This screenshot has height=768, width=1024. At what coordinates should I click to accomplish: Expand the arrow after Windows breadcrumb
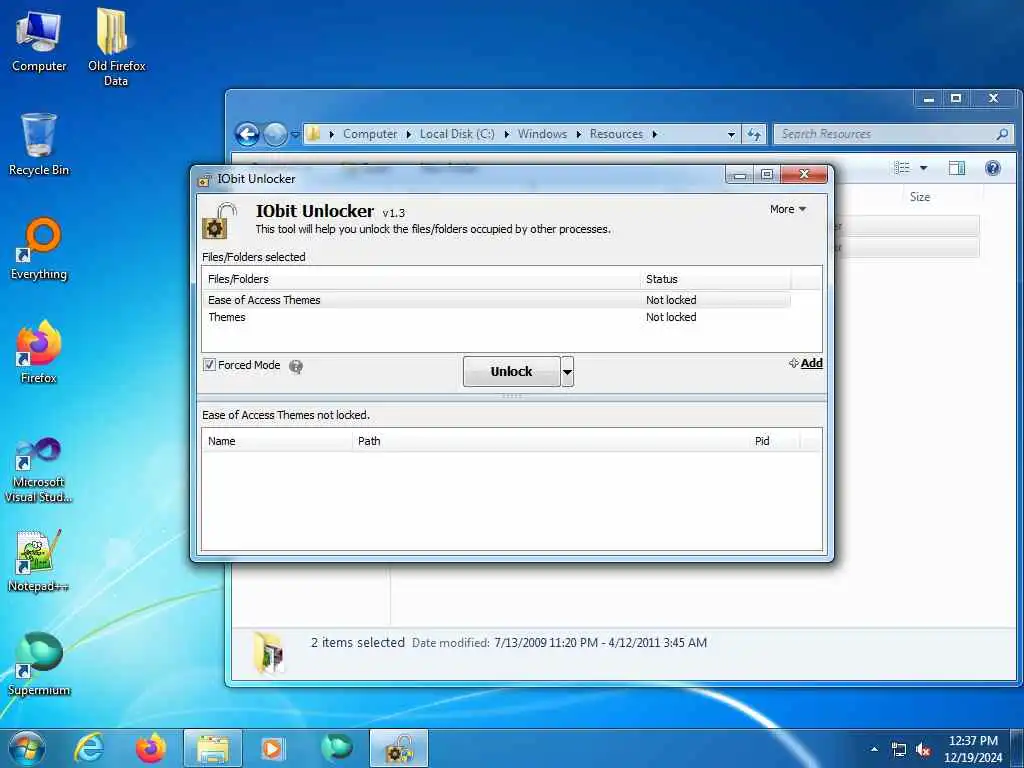(579, 135)
